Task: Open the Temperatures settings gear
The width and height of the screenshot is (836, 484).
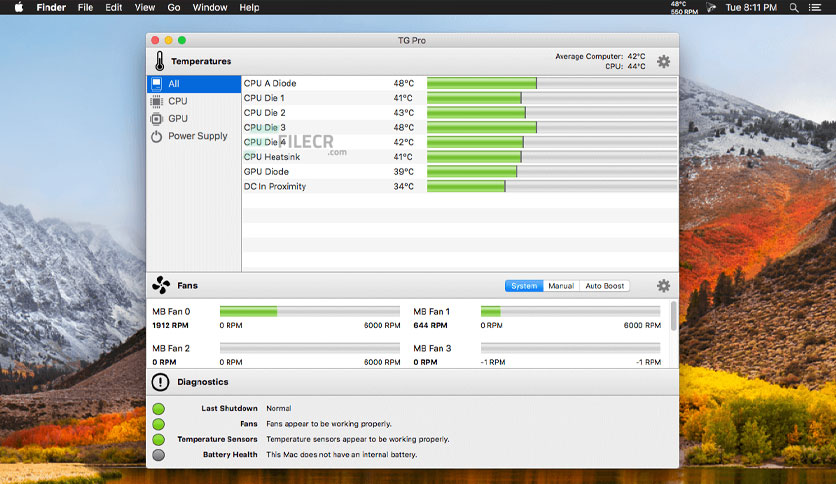Action: (663, 61)
